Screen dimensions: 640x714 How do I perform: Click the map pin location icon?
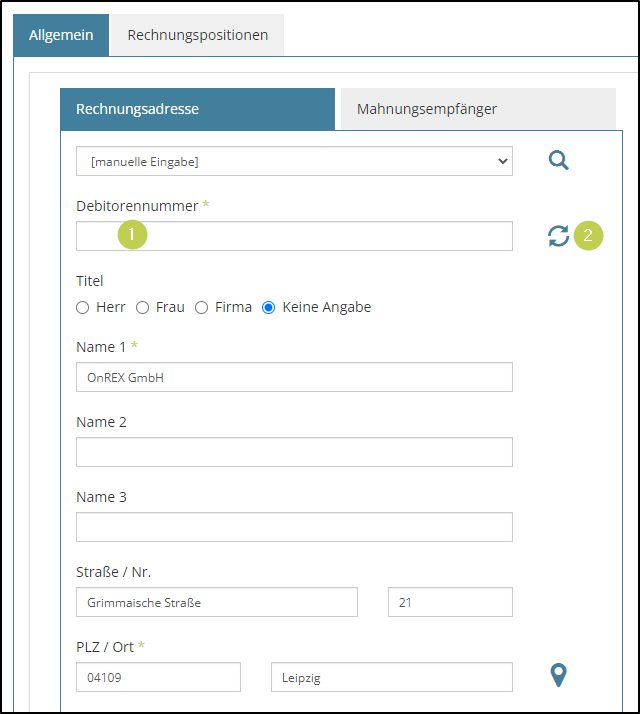pos(559,676)
